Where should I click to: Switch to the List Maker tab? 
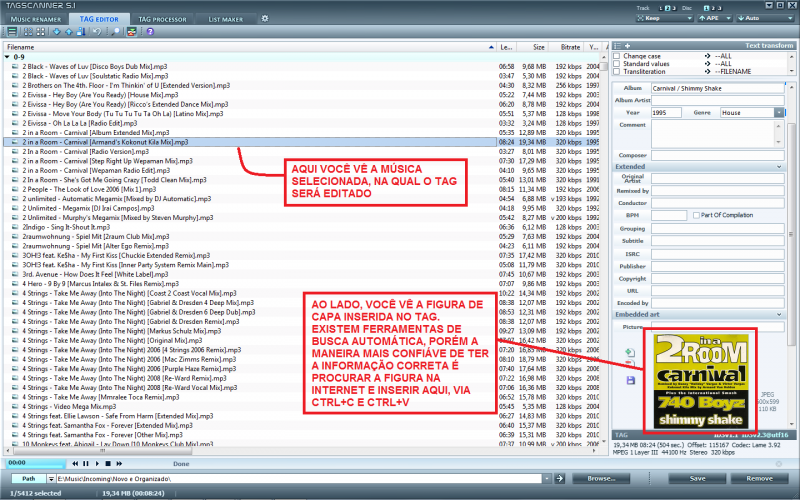coord(226,19)
